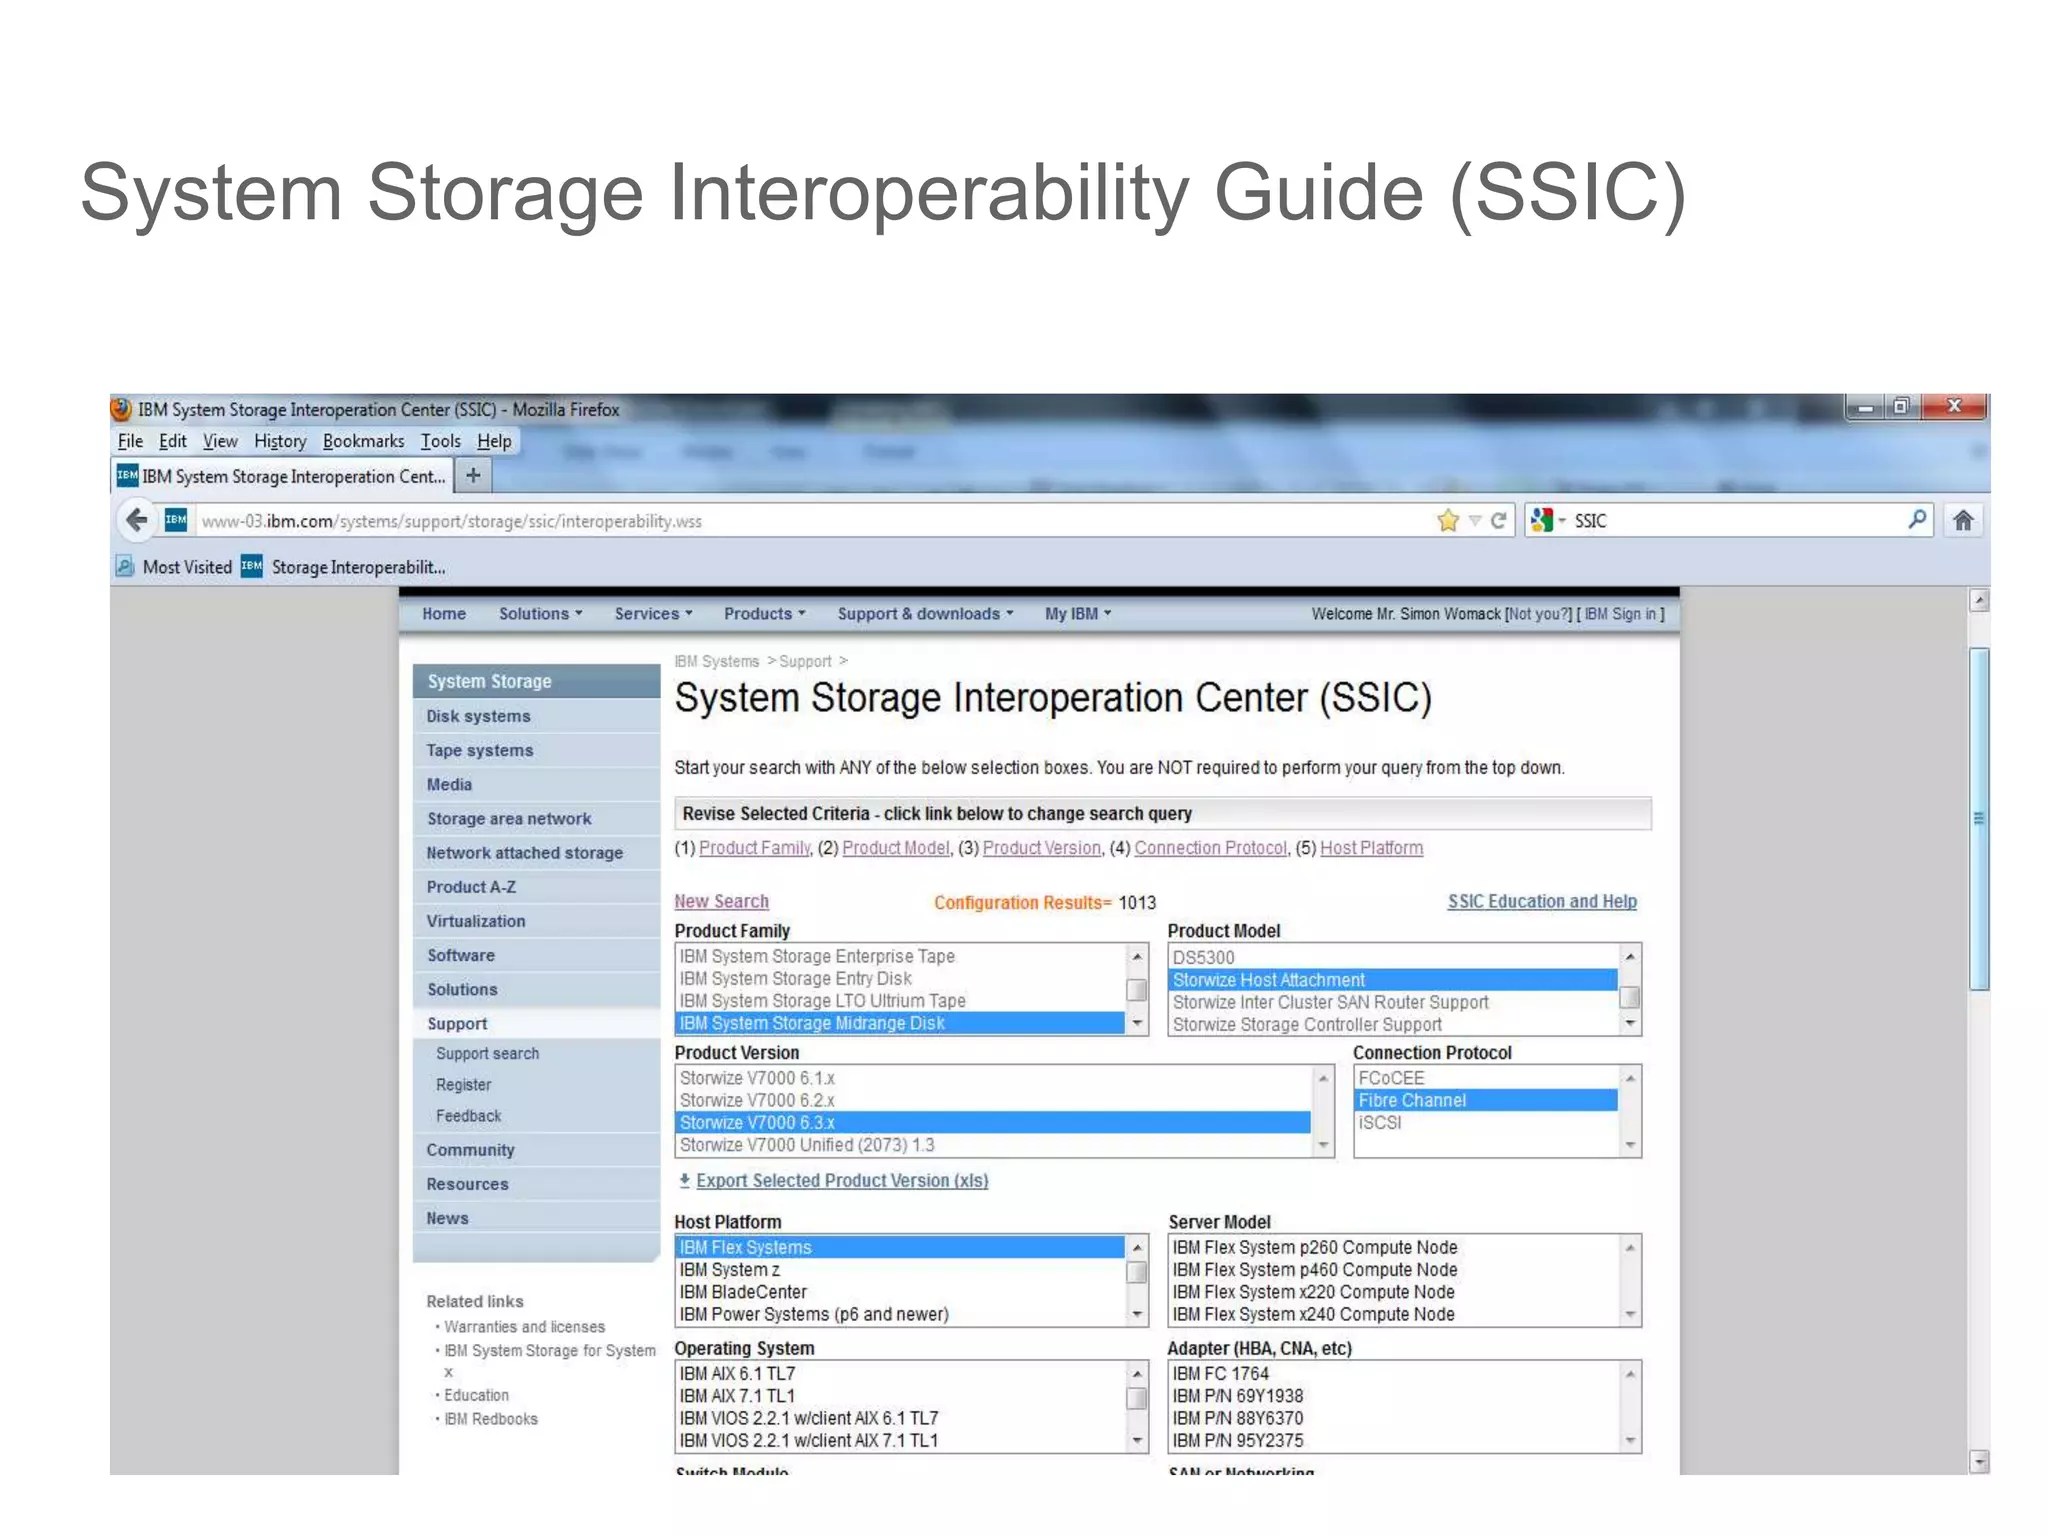The image size is (2048, 1536).
Task: Click the Not you? link
Action: (x=1538, y=614)
